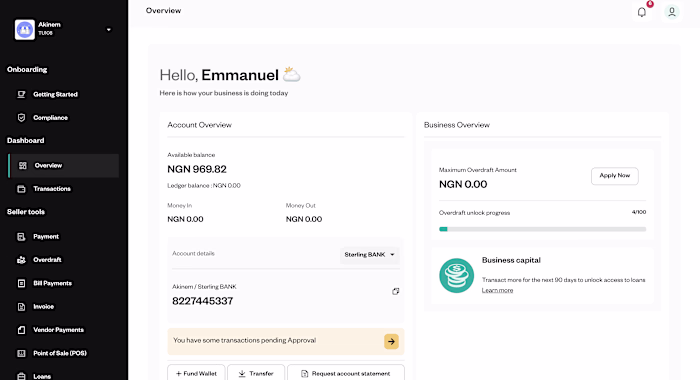Viewport: 700px width, 380px height.
Task: Click the Compliance shield icon
Action: [x=21, y=117]
